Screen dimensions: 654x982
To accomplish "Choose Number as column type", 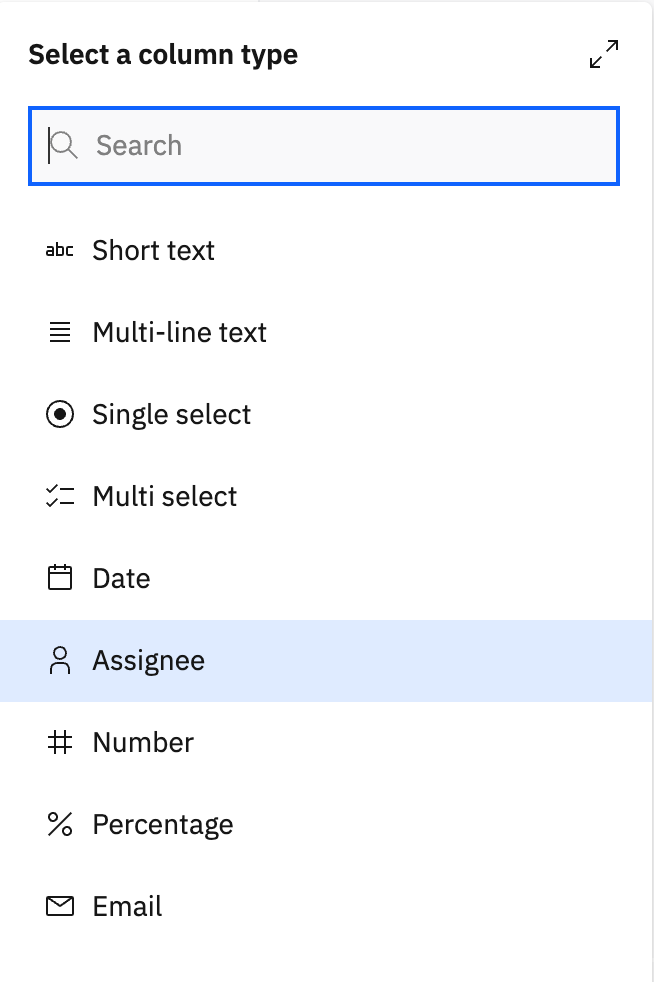I will click(143, 743).
